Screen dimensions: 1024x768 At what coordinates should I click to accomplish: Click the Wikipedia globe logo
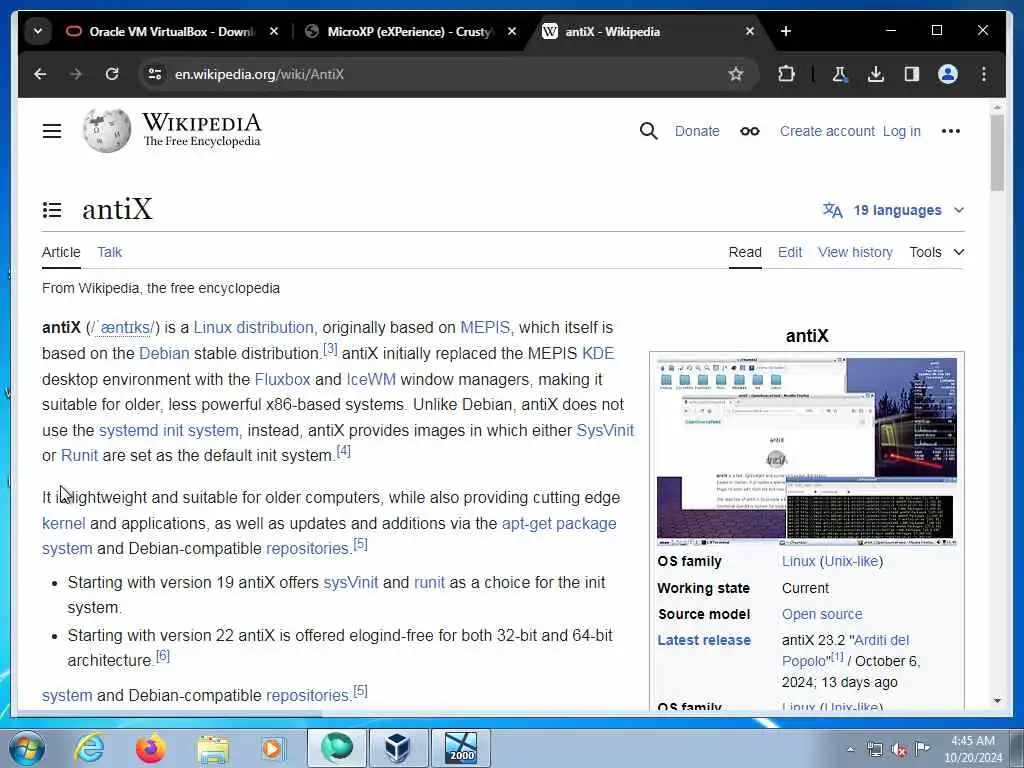pos(106,131)
